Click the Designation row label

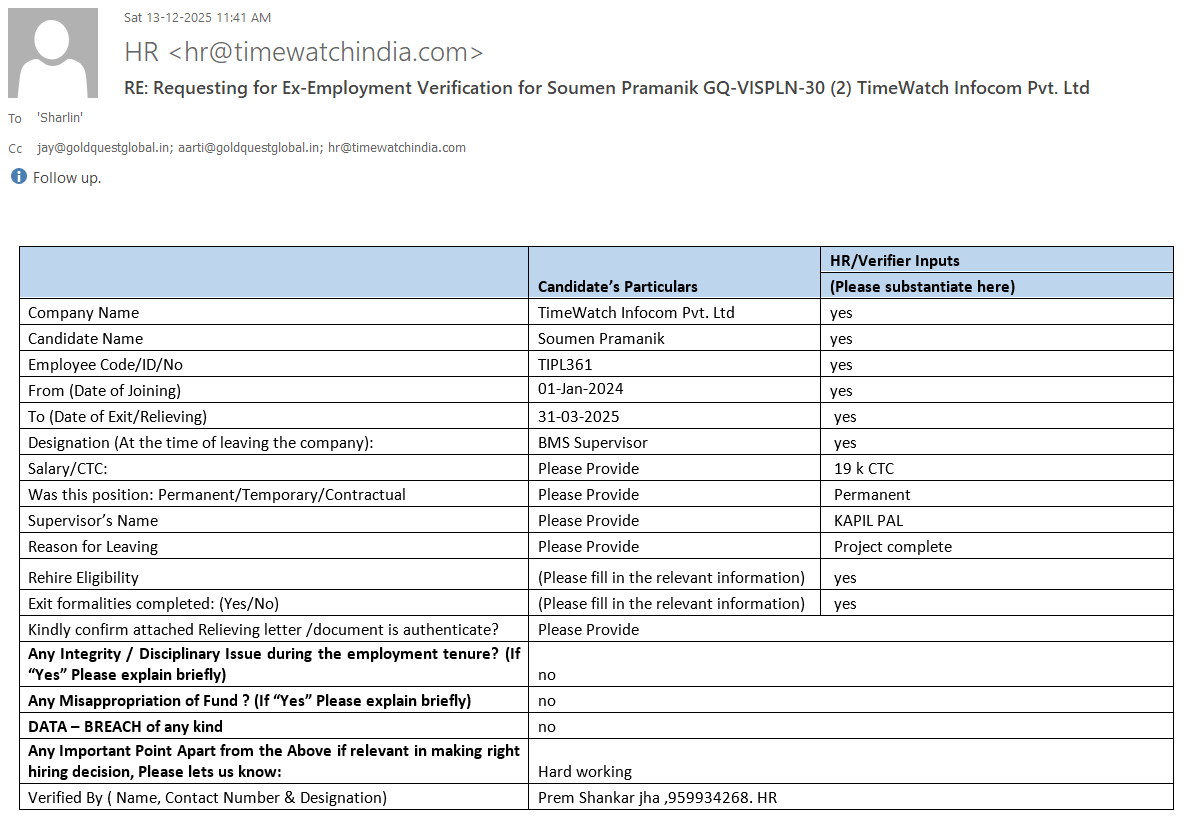tap(201, 443)
